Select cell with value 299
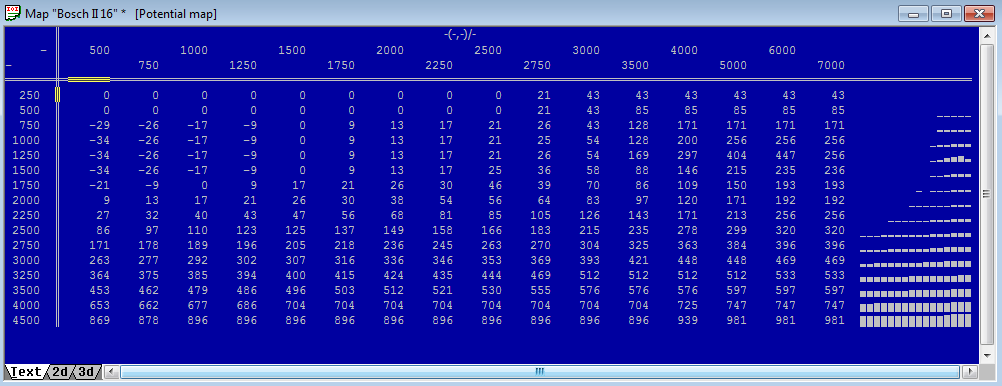This screenshot has width=1002, height=386. click(x=736, y=231)
